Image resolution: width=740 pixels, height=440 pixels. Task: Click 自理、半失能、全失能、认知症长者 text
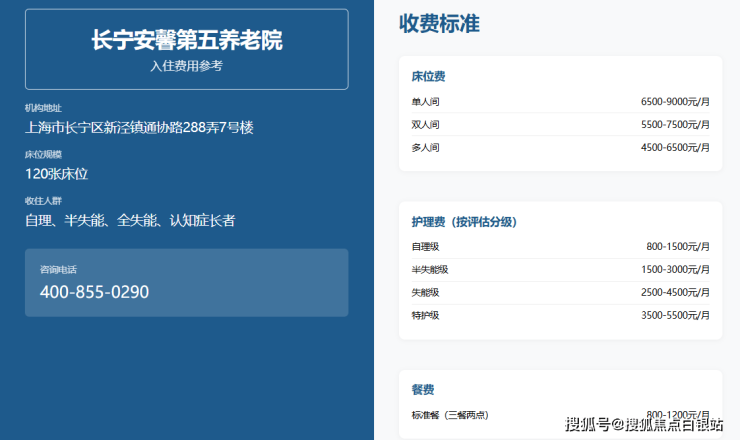(x=130, y=220)
